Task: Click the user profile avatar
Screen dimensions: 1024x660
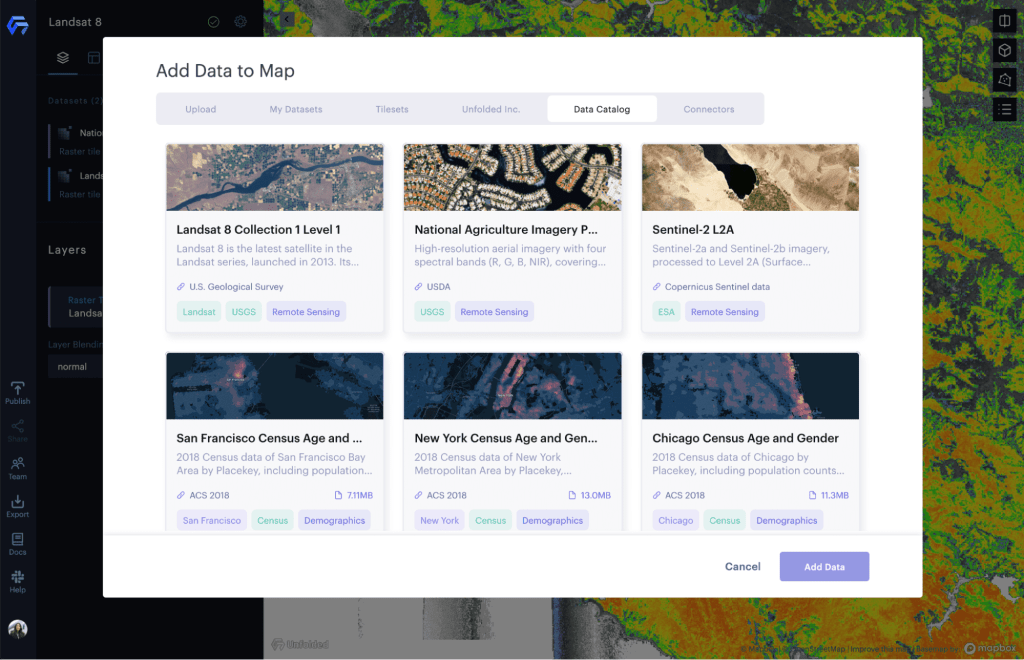Action: 18,629
